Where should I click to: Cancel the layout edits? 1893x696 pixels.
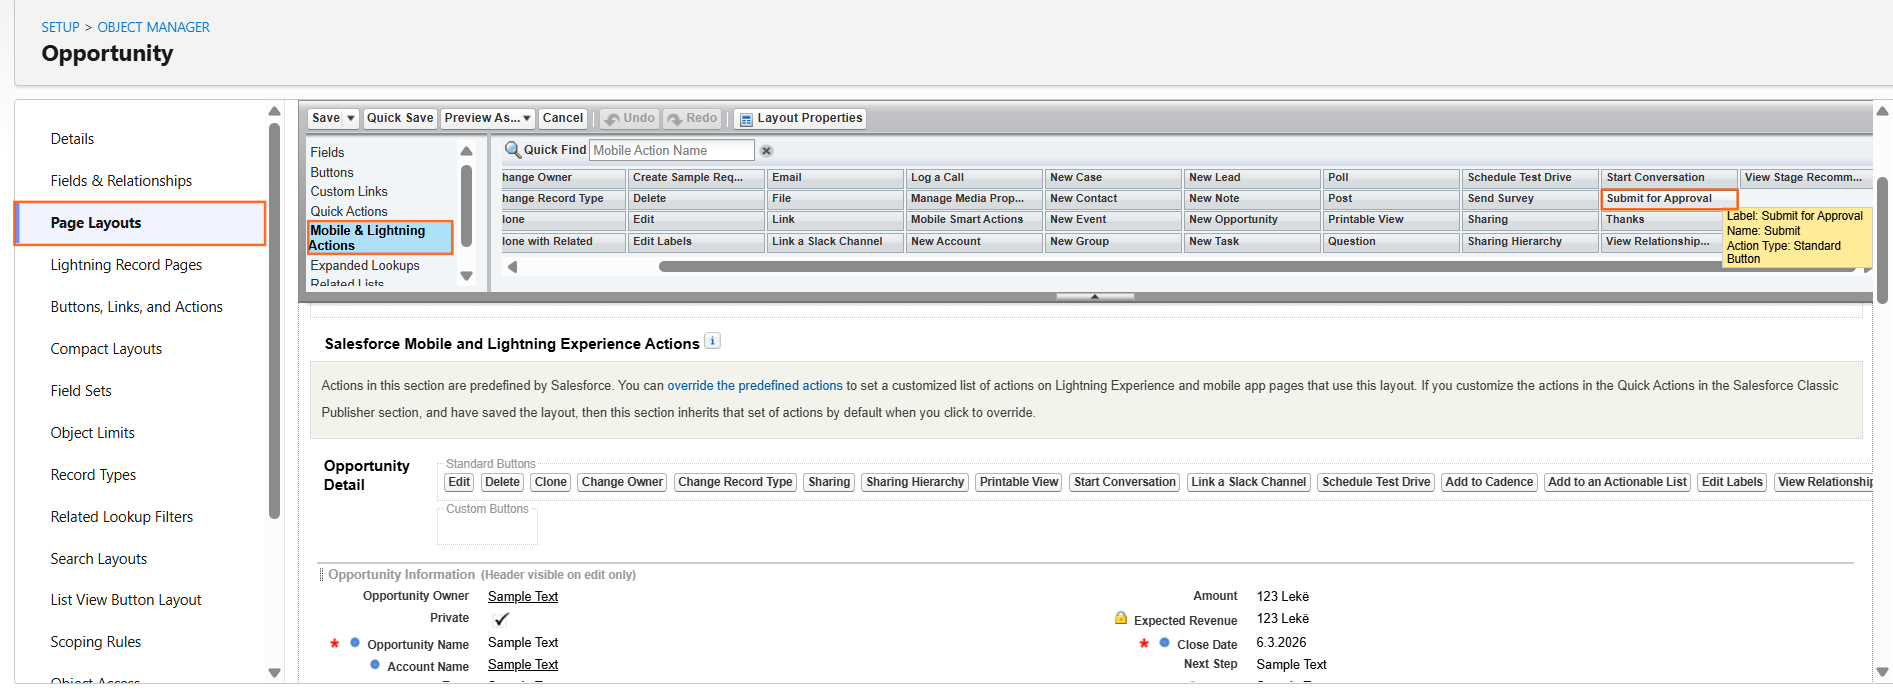(x=563, y=118)
